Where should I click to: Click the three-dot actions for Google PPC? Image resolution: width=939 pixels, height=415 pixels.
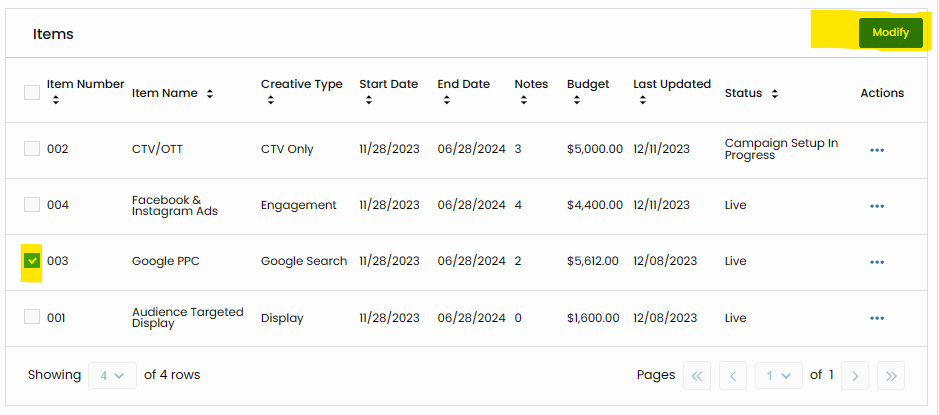877,262
